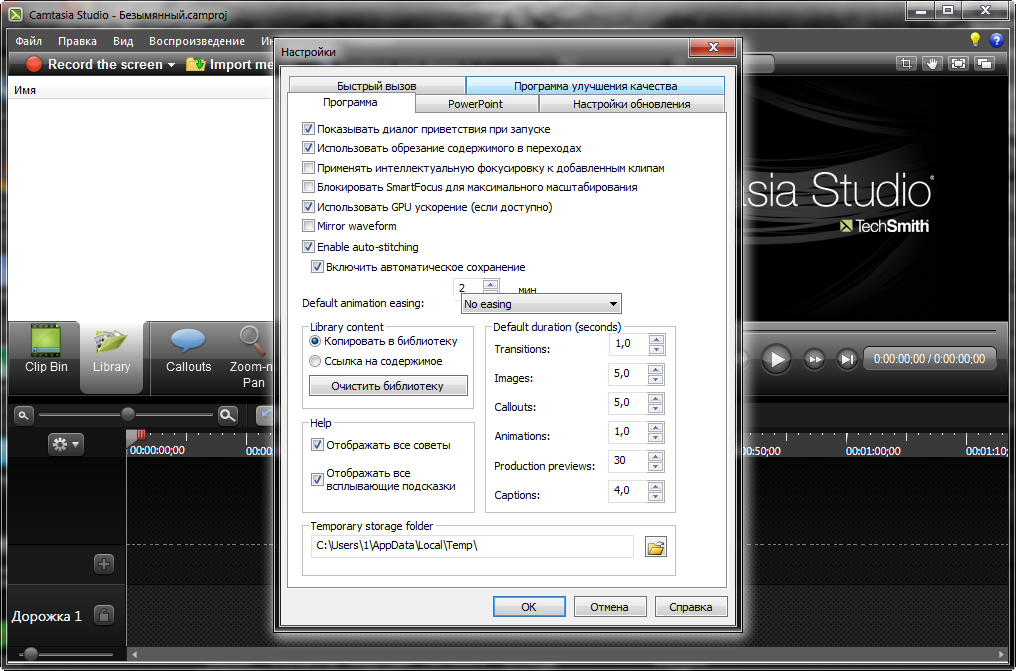This screenshot has height=671, width=1016.
Task: Decrease Images duration with down arrow
Action: [x=657, y=379]
